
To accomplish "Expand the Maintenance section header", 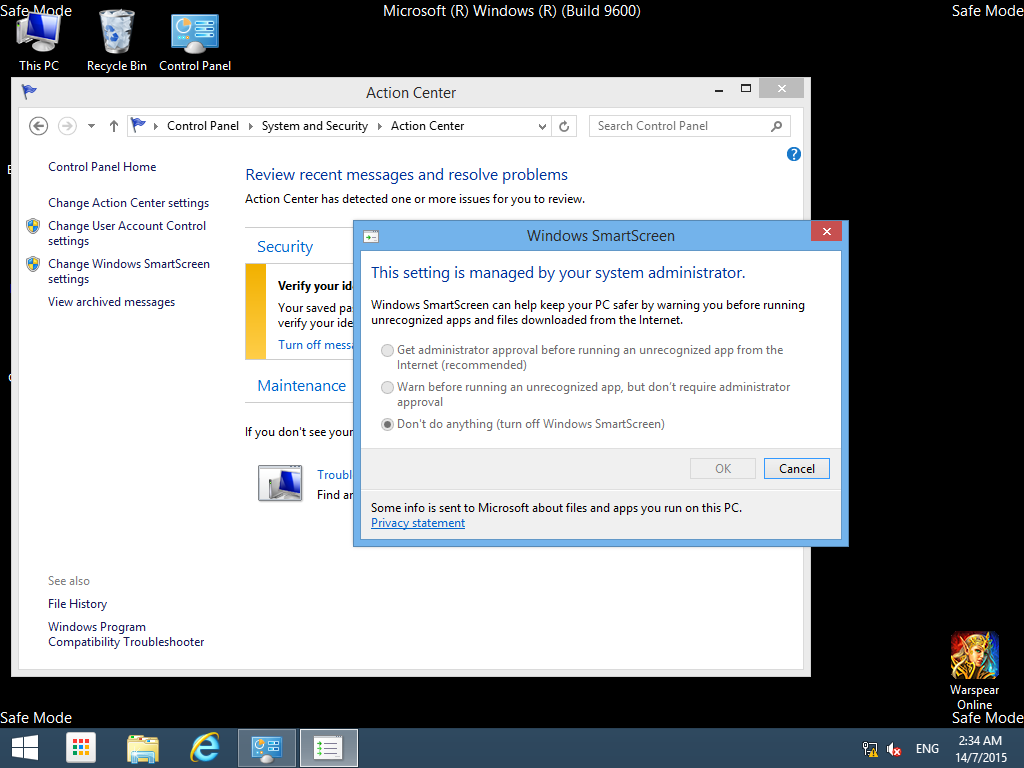I will (301, 385).
